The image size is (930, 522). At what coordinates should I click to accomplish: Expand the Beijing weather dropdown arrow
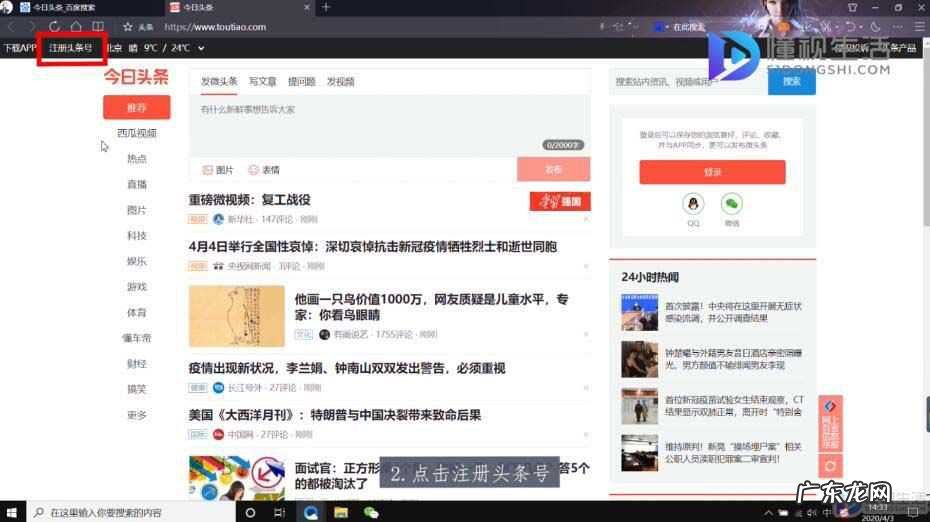point(201,48)
